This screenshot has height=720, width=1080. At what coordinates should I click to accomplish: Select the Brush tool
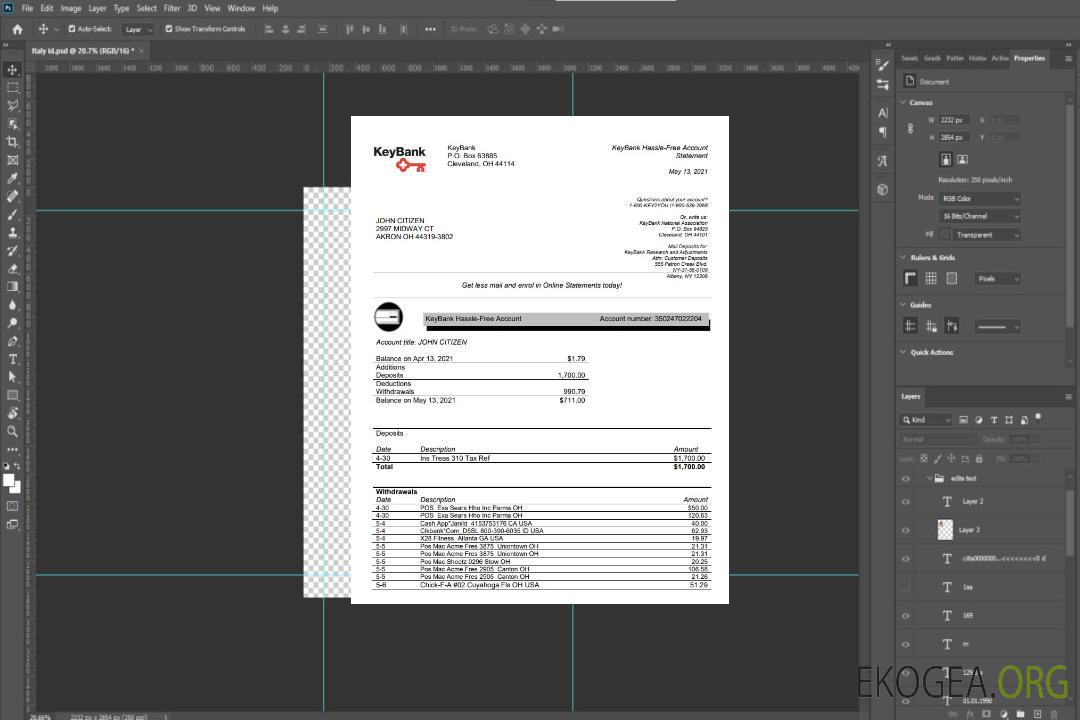(x=12, y=214)
